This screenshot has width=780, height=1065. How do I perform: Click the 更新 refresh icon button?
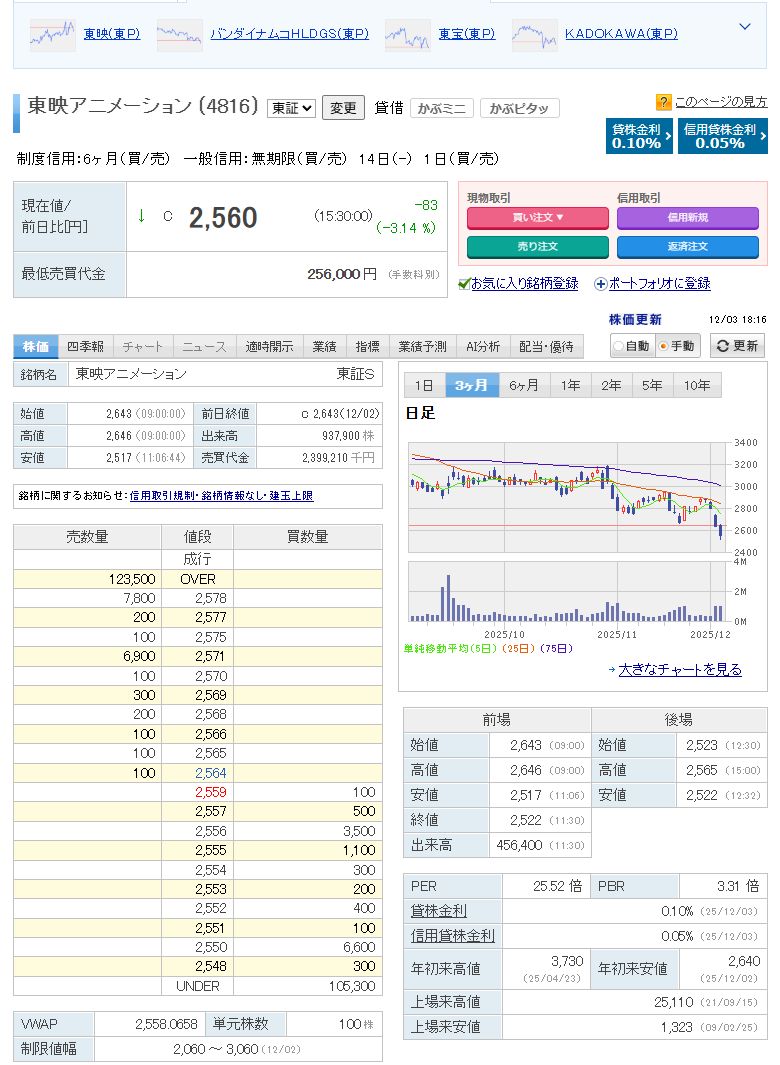click(737, 346)
